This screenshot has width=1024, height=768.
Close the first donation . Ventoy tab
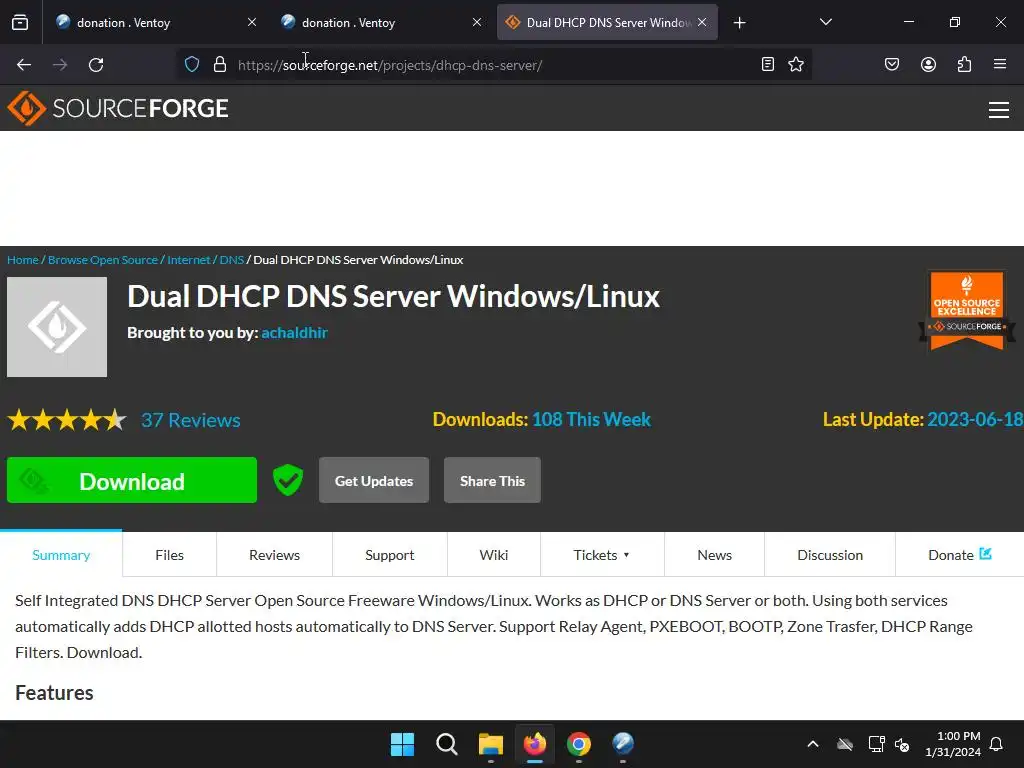coord(252,22)
